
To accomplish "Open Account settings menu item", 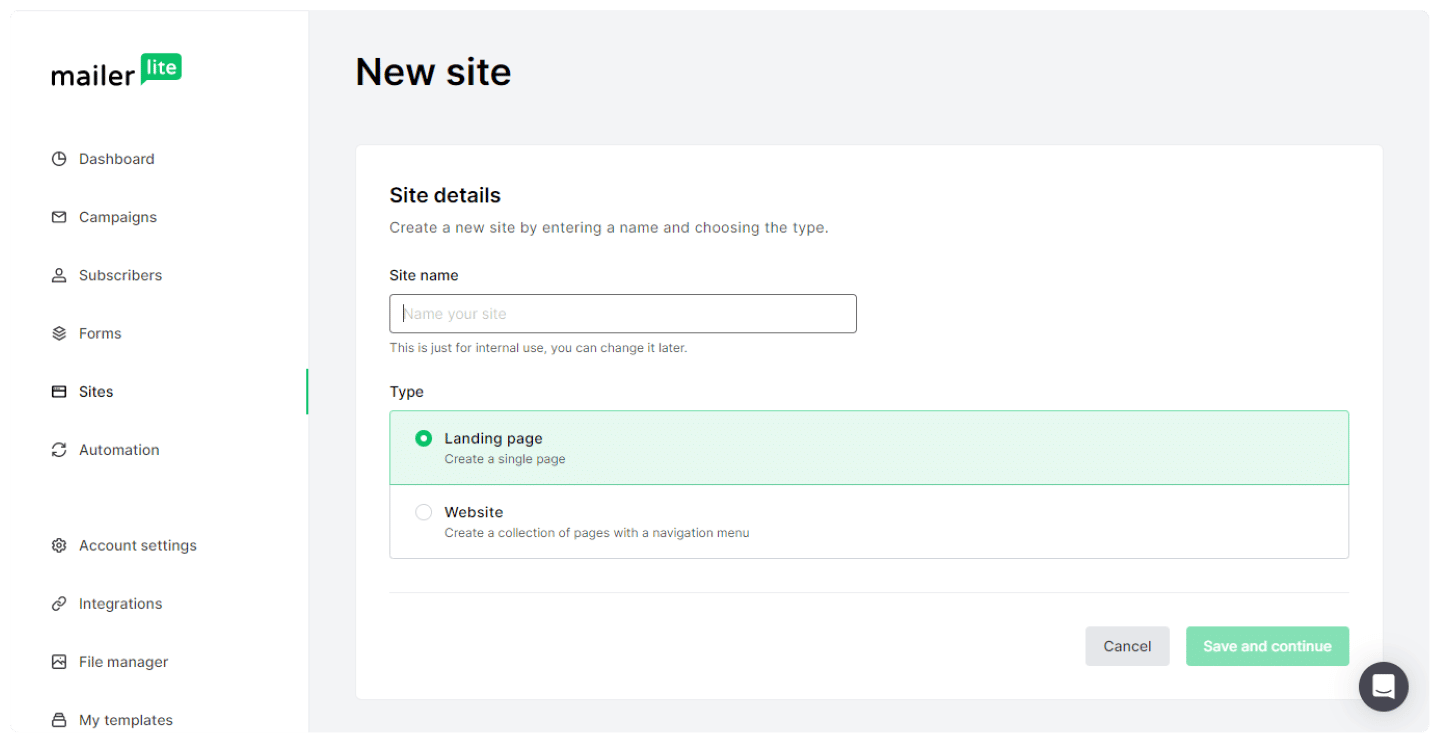I will 138,546.
